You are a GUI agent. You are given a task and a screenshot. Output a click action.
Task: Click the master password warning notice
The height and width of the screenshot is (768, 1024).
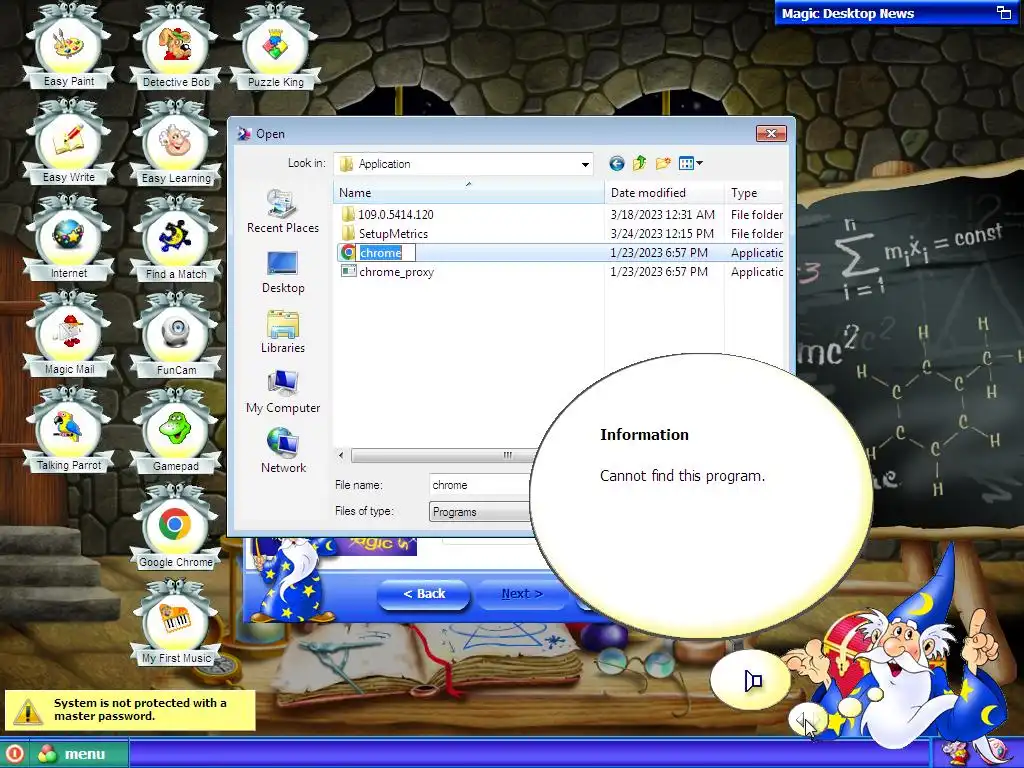click(x=130, y=710)
